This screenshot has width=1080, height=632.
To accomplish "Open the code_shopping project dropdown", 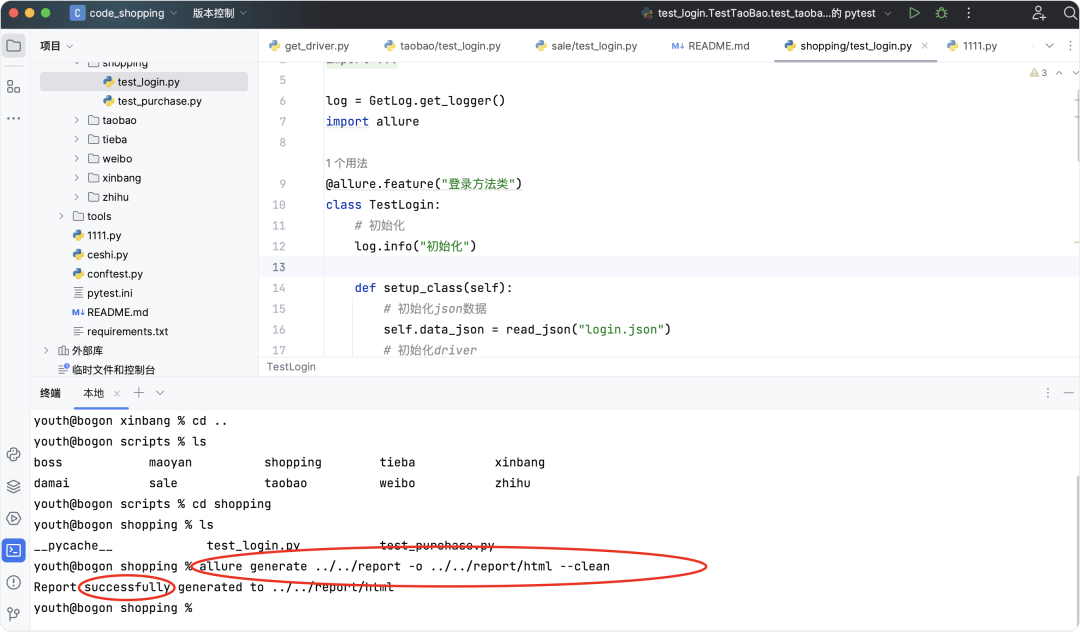I will tap(124, 13).
